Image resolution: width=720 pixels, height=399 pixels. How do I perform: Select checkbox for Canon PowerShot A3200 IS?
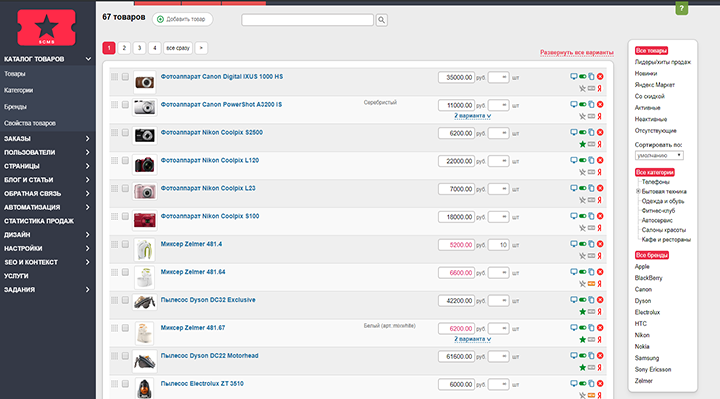tap(125, 105)
